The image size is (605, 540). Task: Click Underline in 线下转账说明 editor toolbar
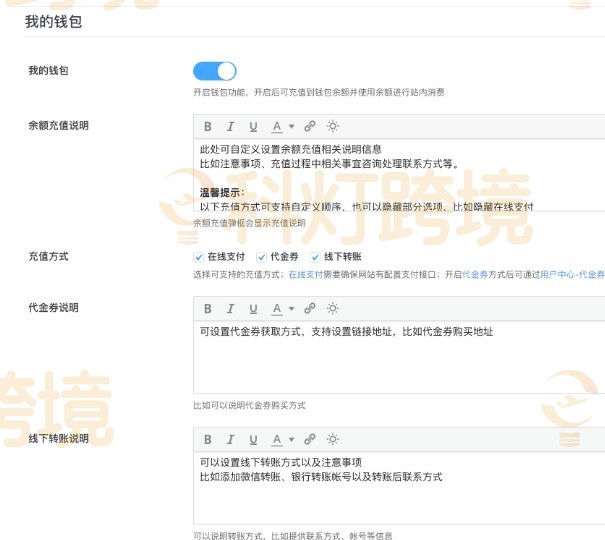point(253,439)
